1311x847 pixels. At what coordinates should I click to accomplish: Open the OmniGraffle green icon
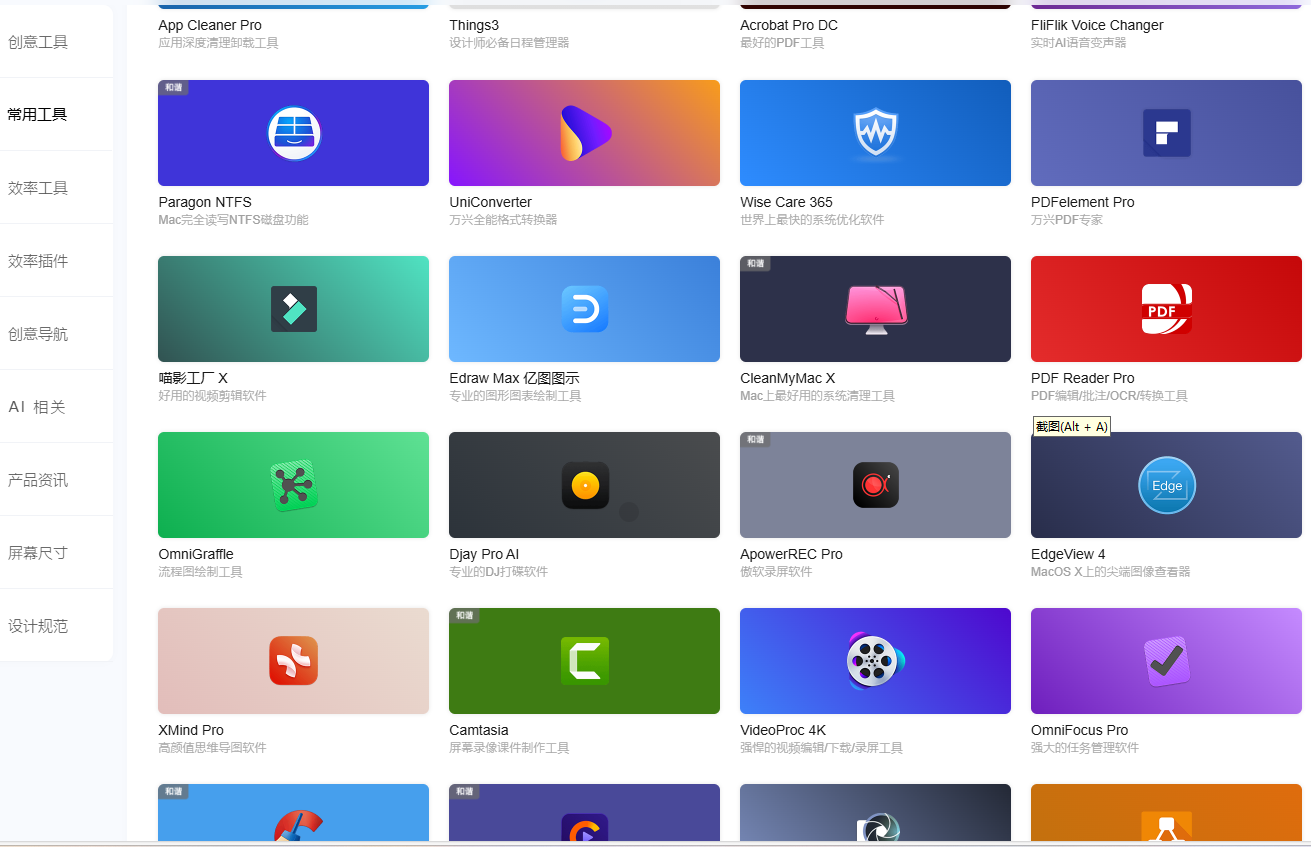[x=294, y=485]
